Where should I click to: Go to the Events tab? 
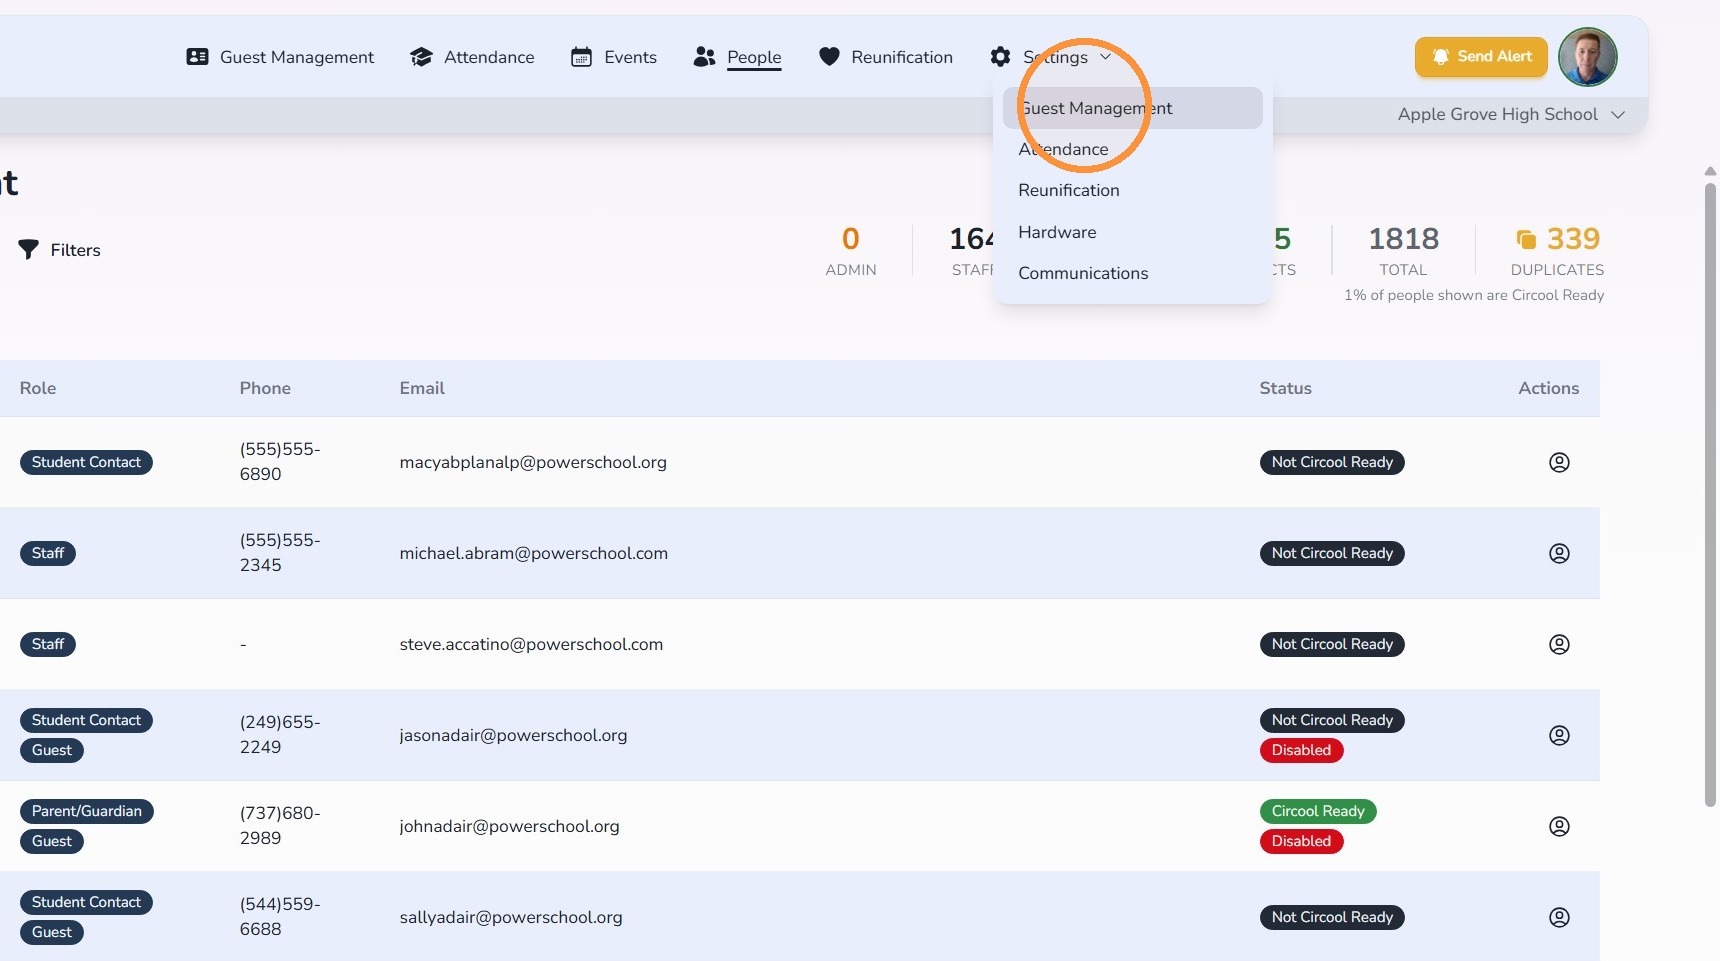tap(614, 57)
